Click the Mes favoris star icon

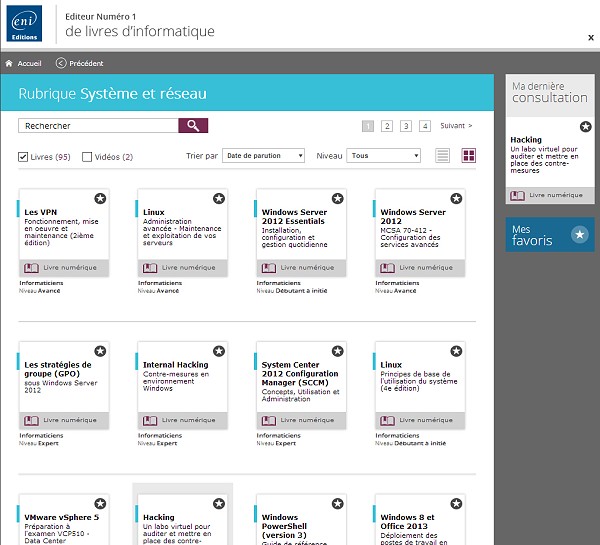click(580, 235)
